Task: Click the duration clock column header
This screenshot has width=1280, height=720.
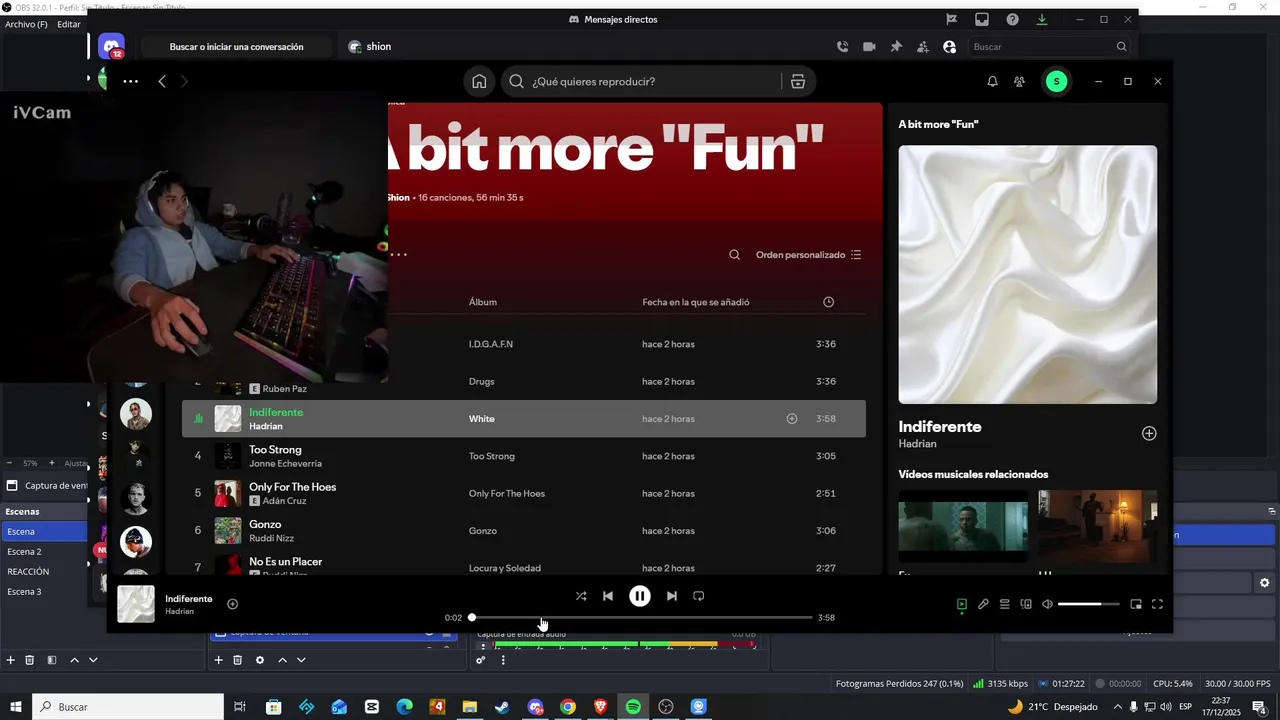Action: (x=828, y=302)
